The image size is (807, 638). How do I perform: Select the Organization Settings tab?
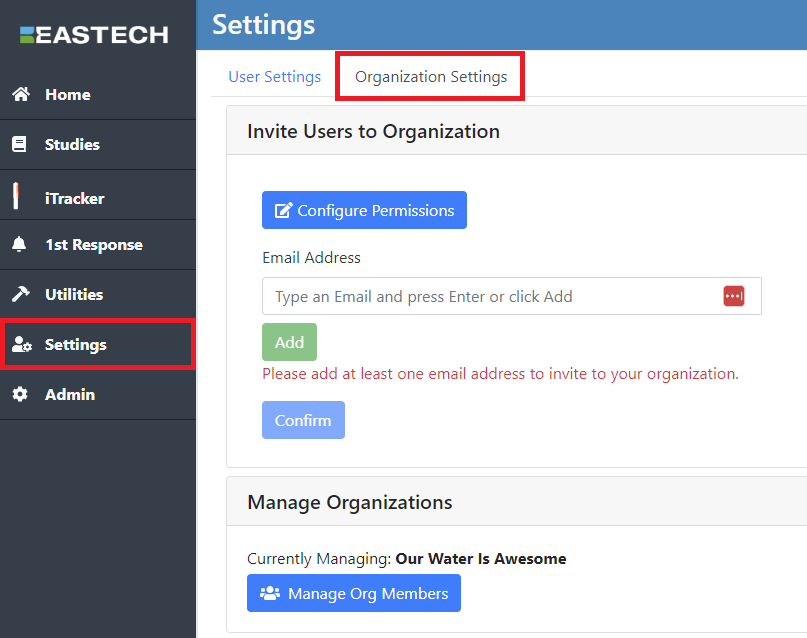[x=431, y=77]
